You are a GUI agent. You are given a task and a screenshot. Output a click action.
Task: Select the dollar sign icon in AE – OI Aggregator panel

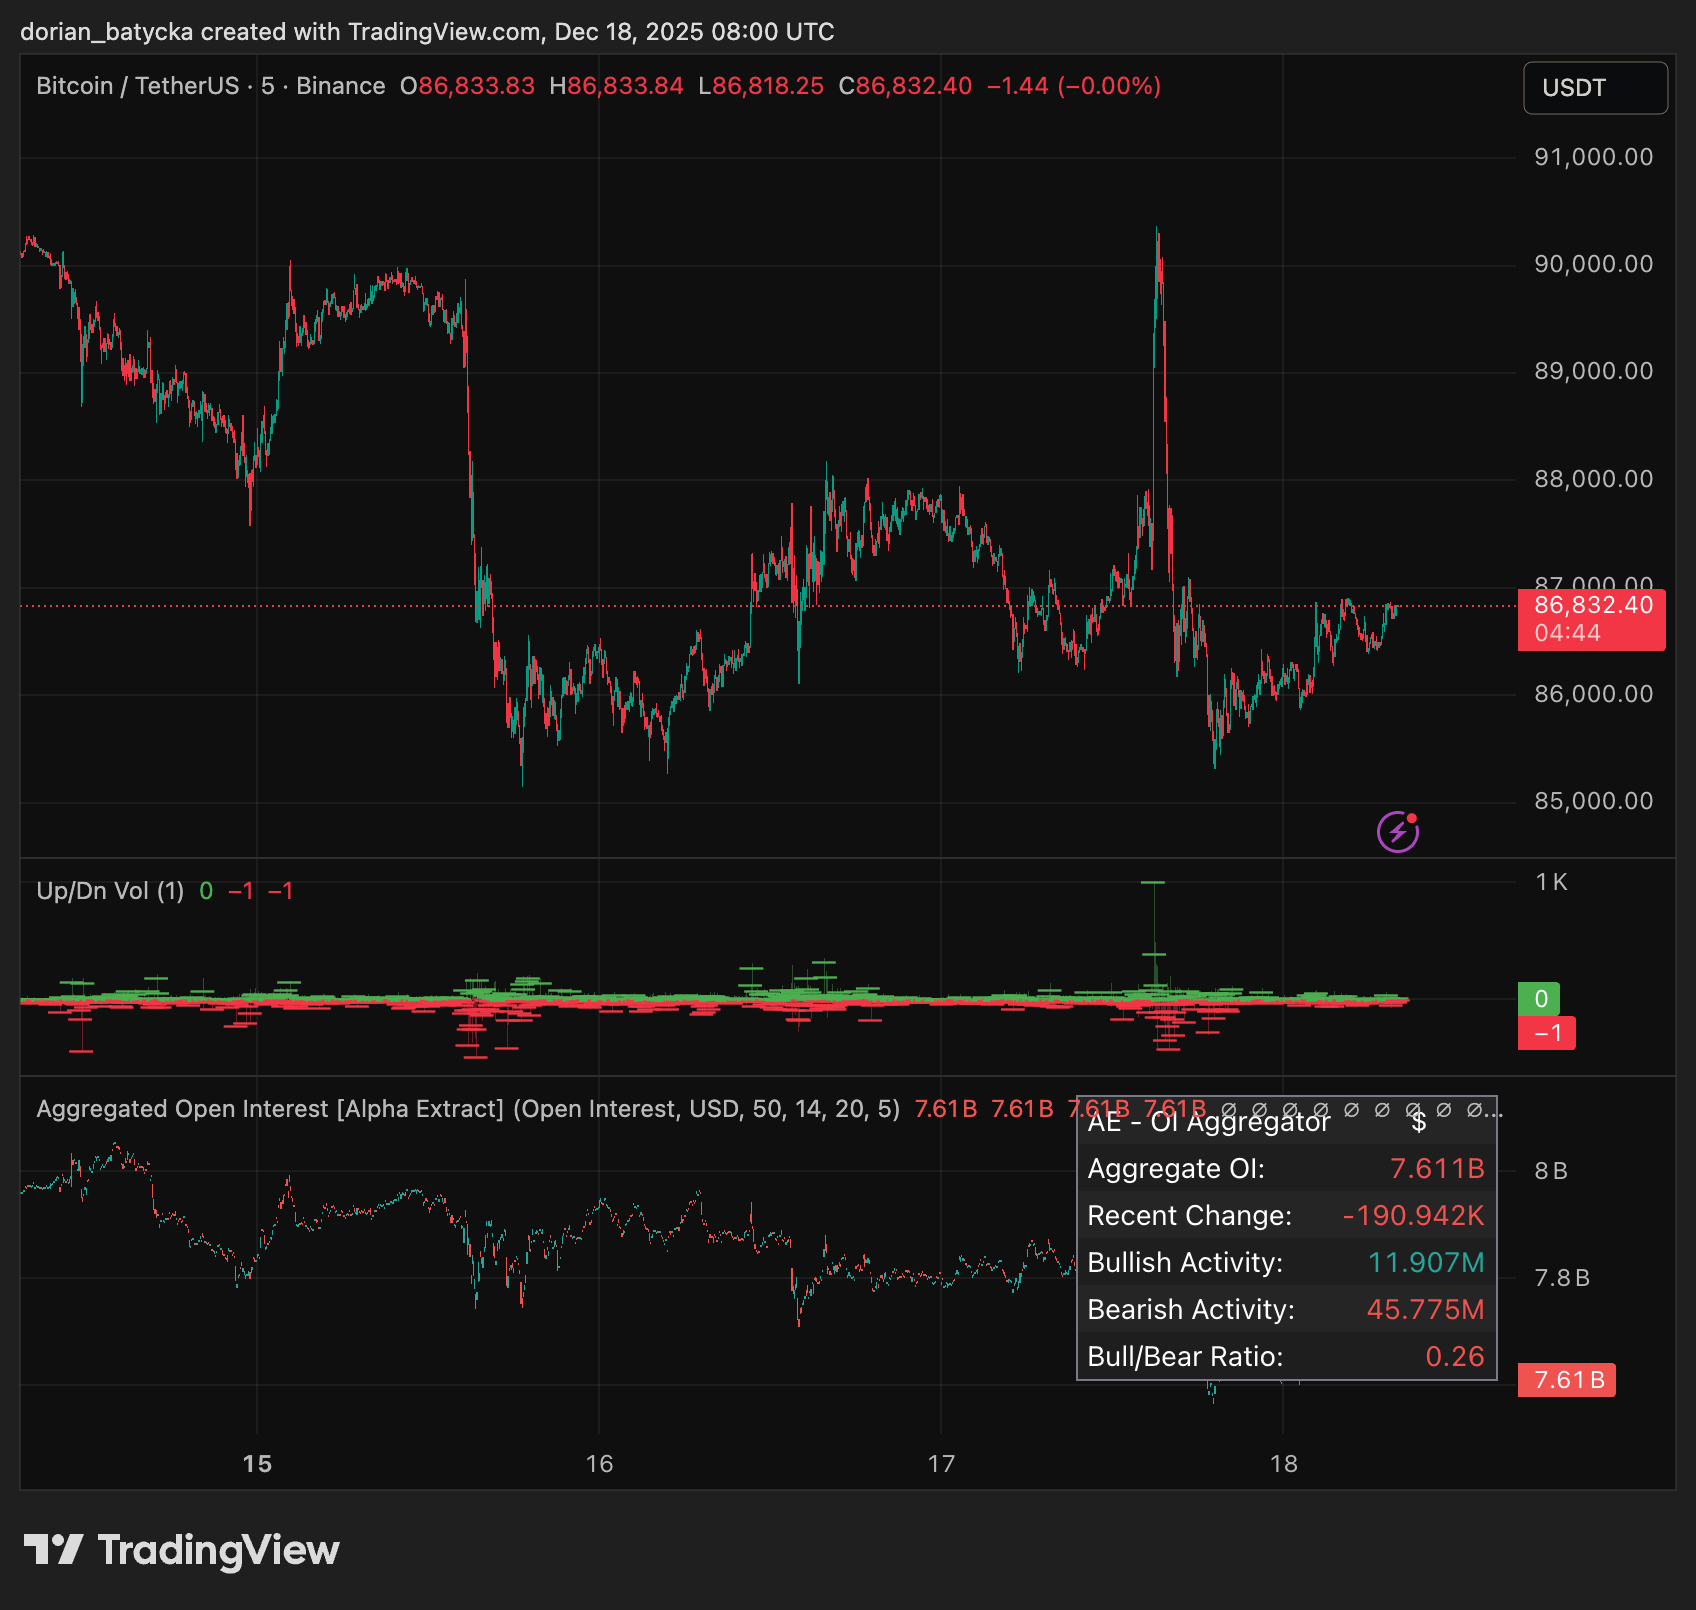1419,1124
